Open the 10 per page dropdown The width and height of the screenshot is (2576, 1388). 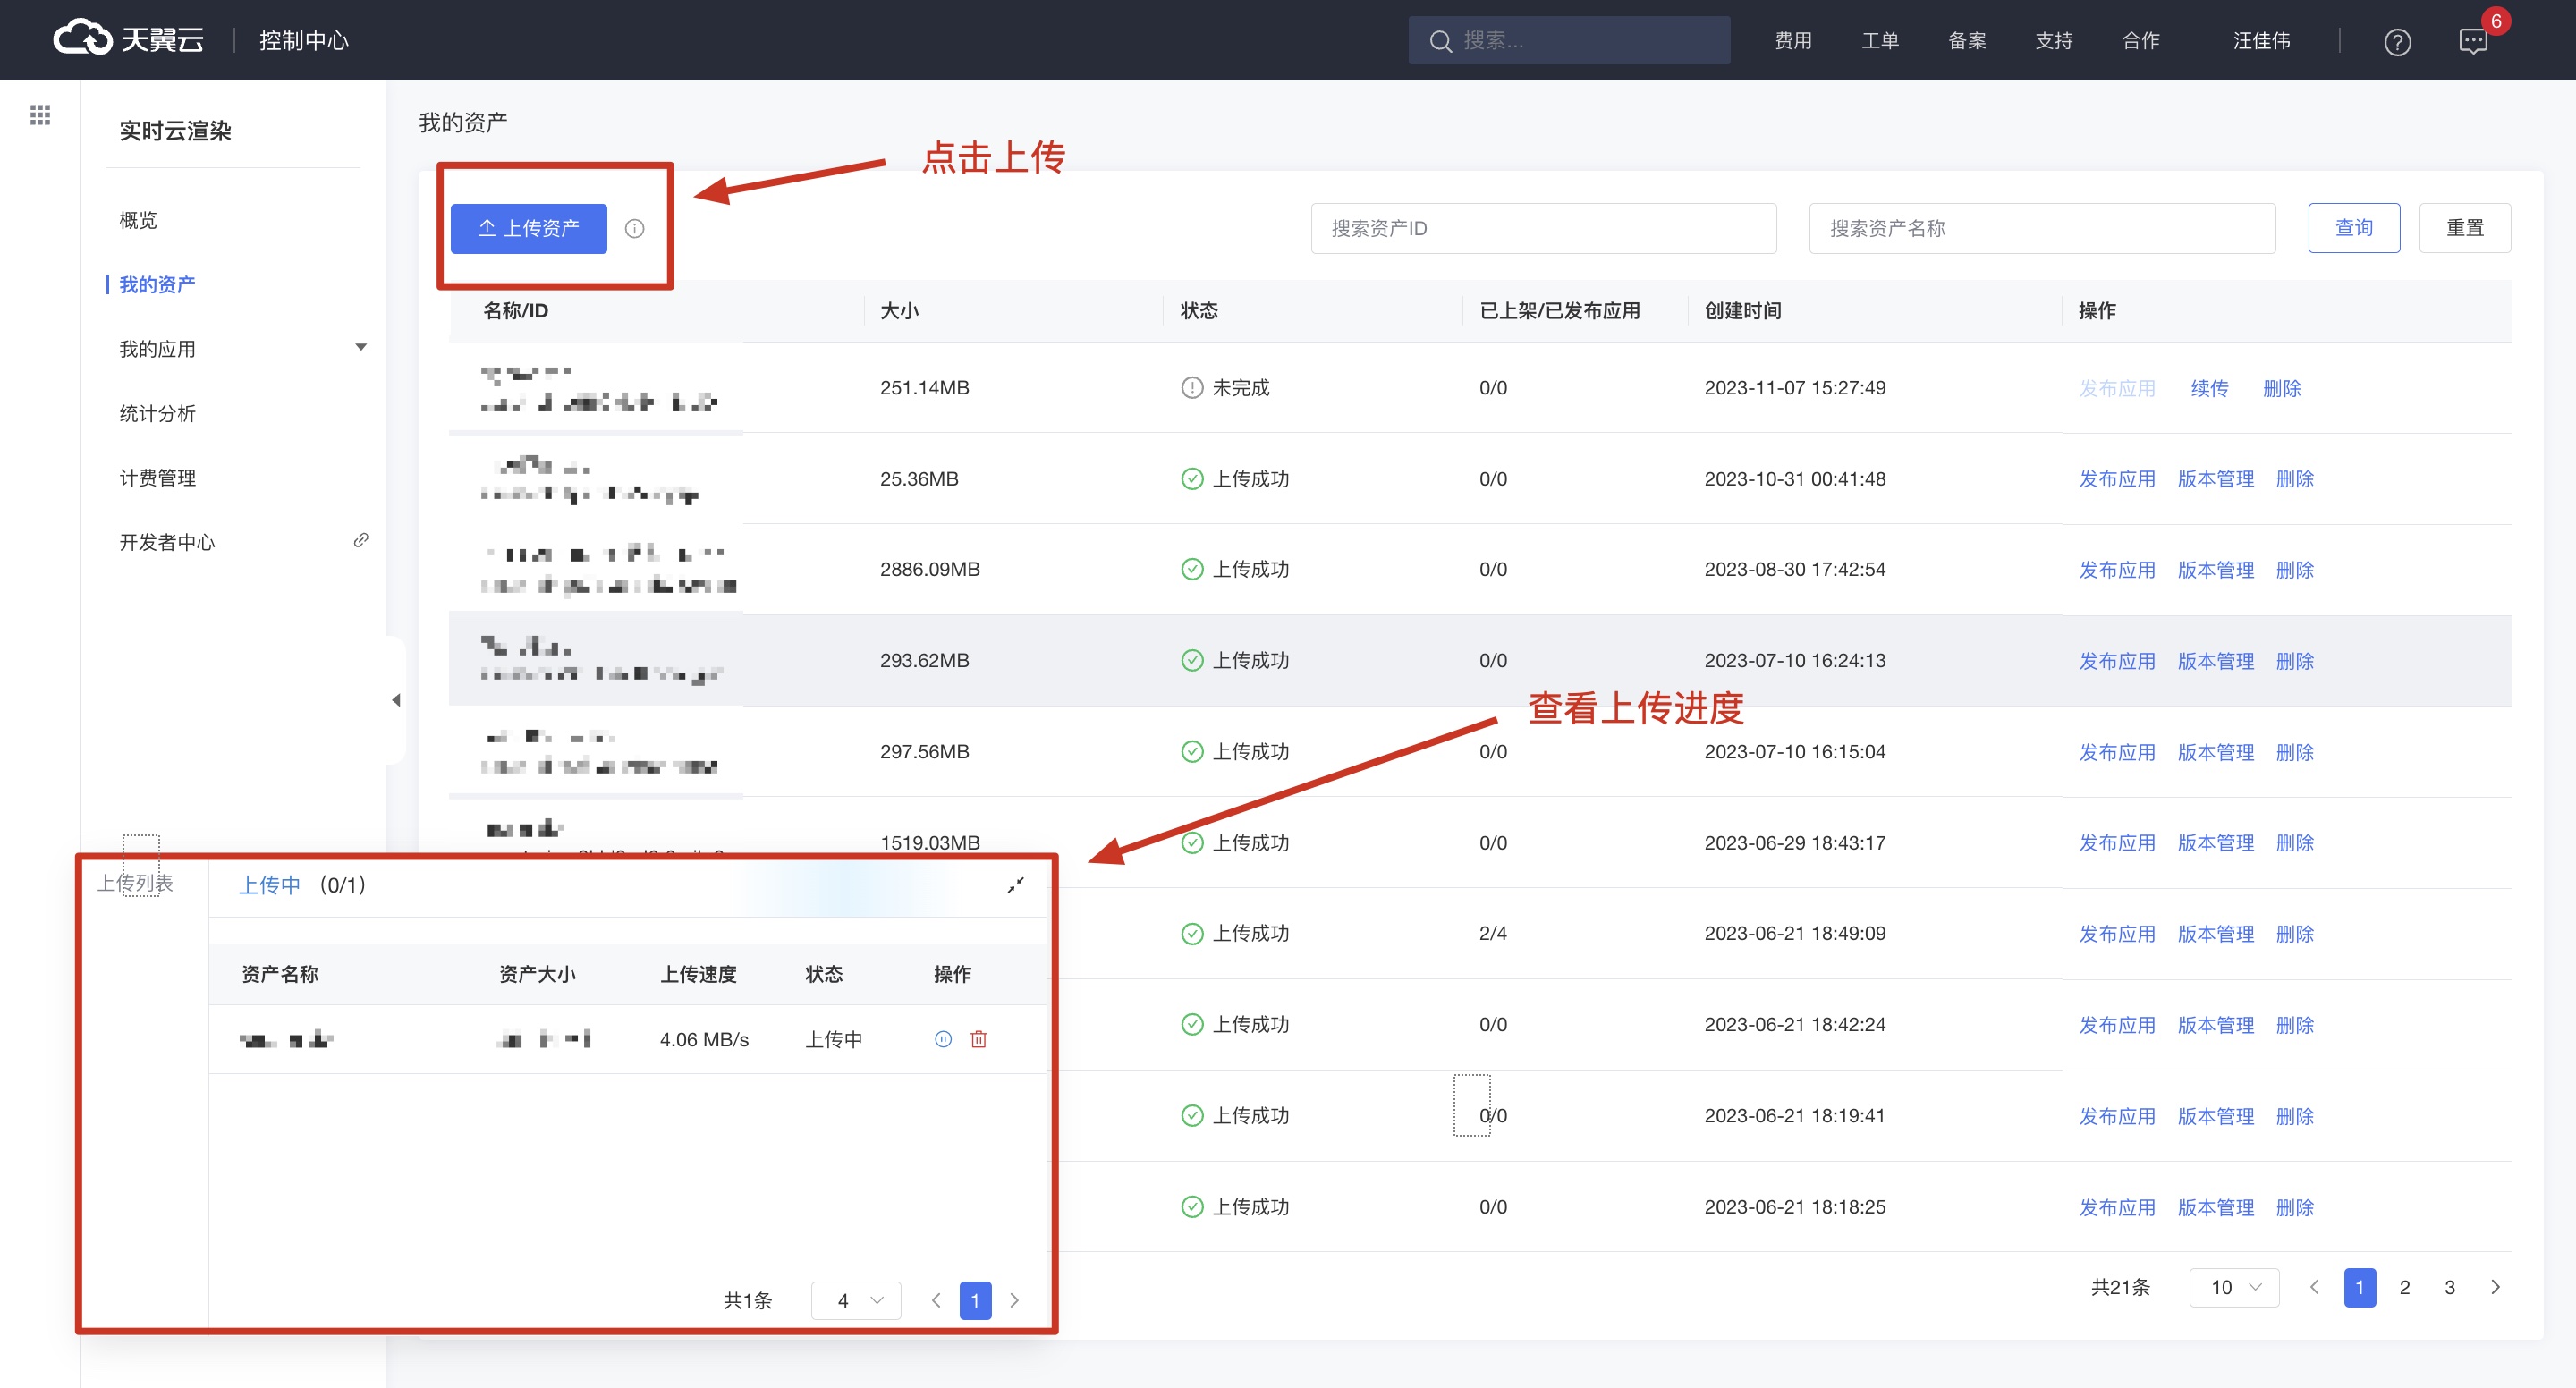pyautogui.click(x=2234, y=1287)
